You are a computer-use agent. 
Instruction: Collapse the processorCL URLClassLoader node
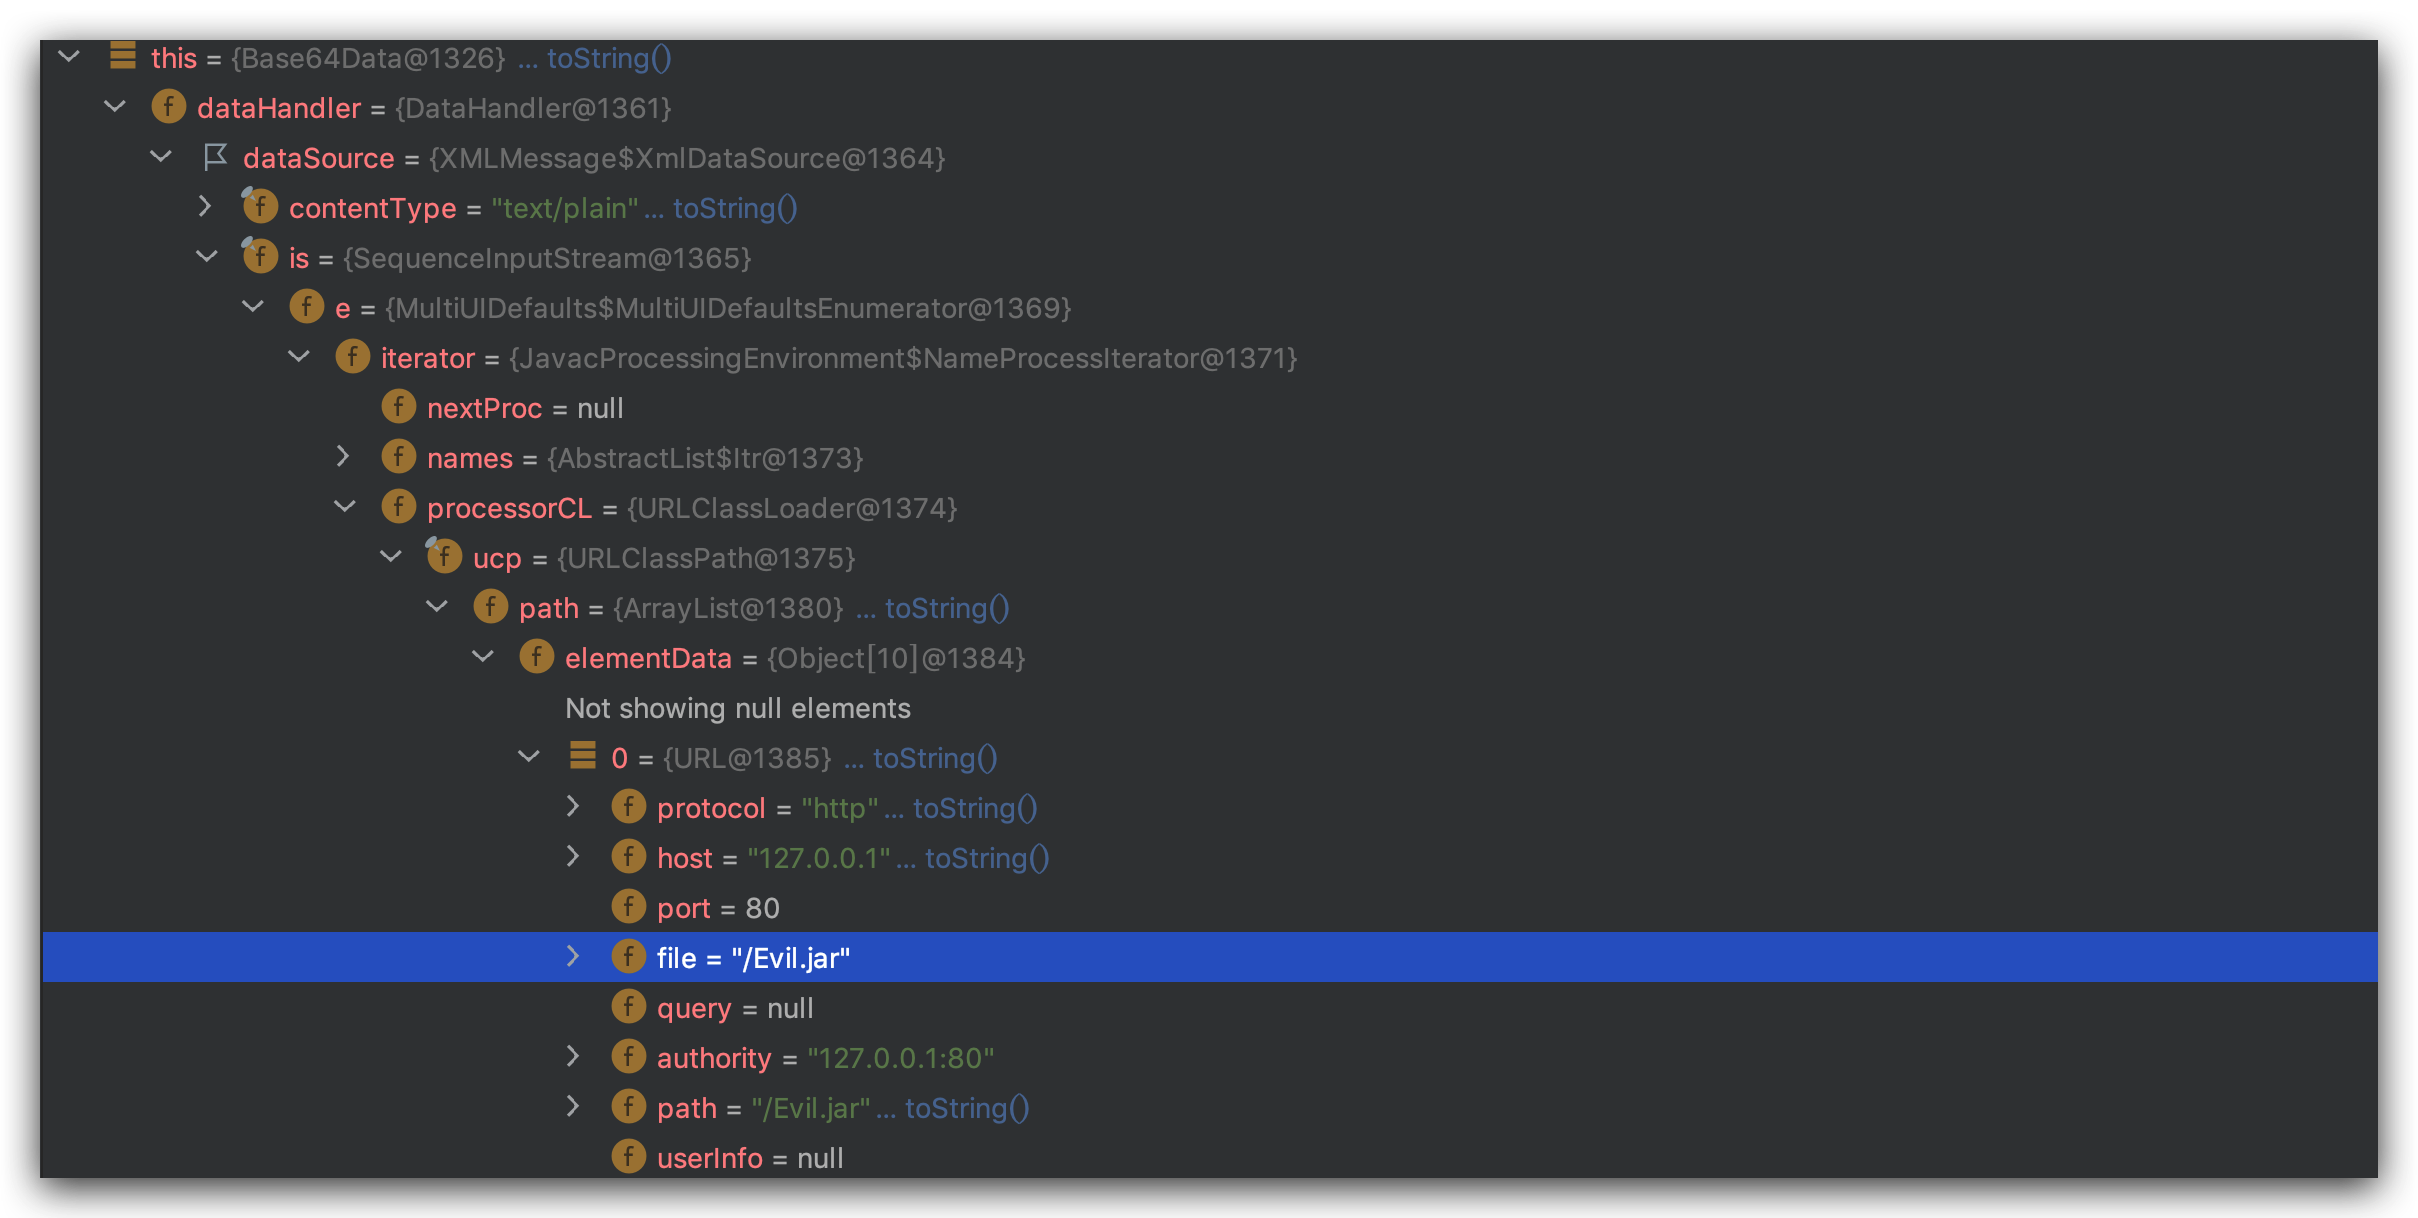click(345, 507)
